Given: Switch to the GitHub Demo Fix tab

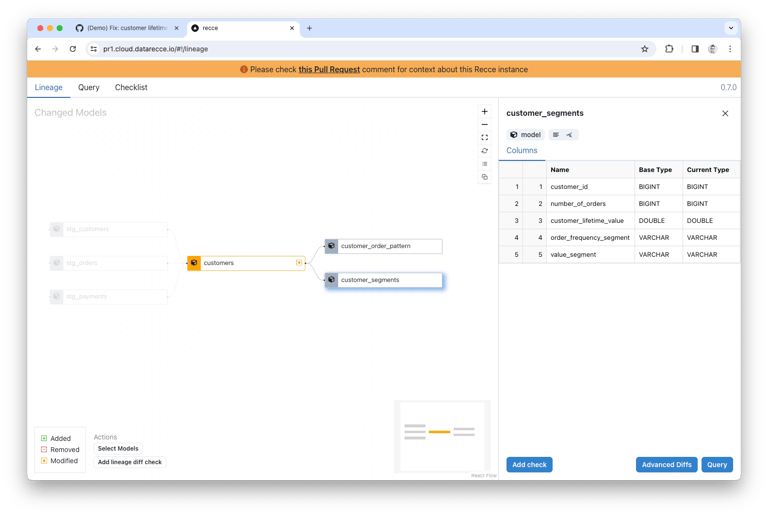Looking at the screenshot, I should pos(126,28).
